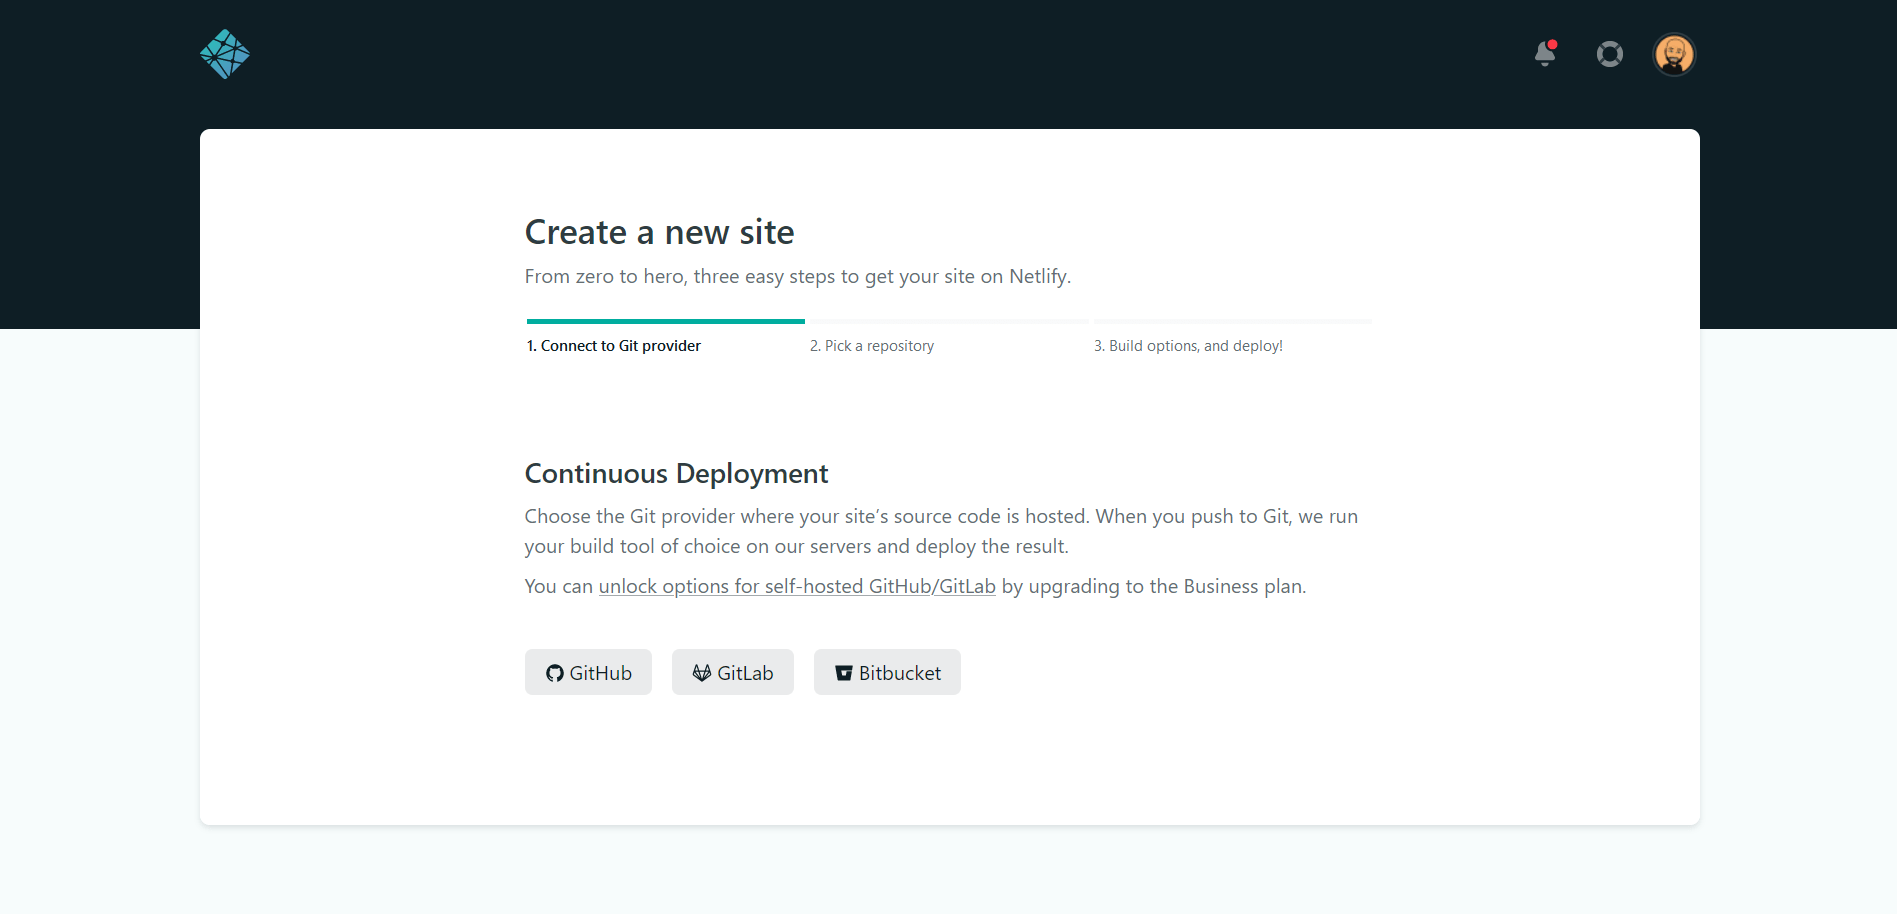The image size is (1897, 914).
Task: Select step 2 Pick a repository
Action: [x=872, y=346]
